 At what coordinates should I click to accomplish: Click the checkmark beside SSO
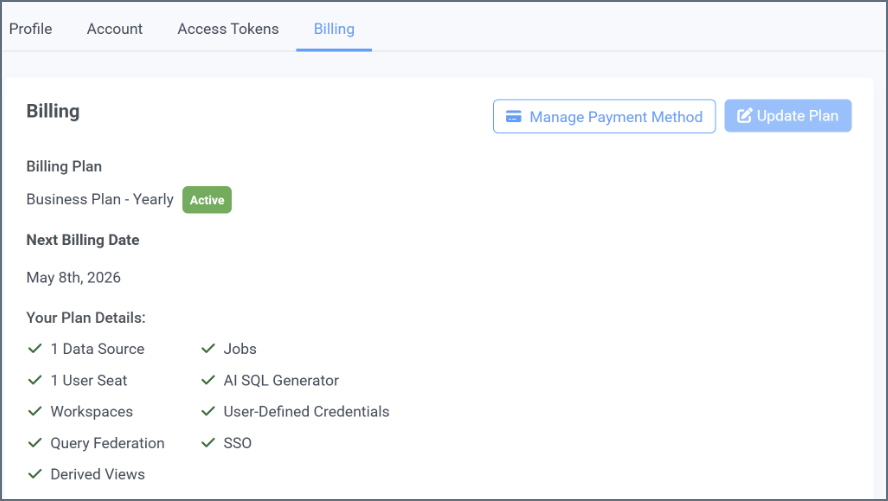(208, 443)
